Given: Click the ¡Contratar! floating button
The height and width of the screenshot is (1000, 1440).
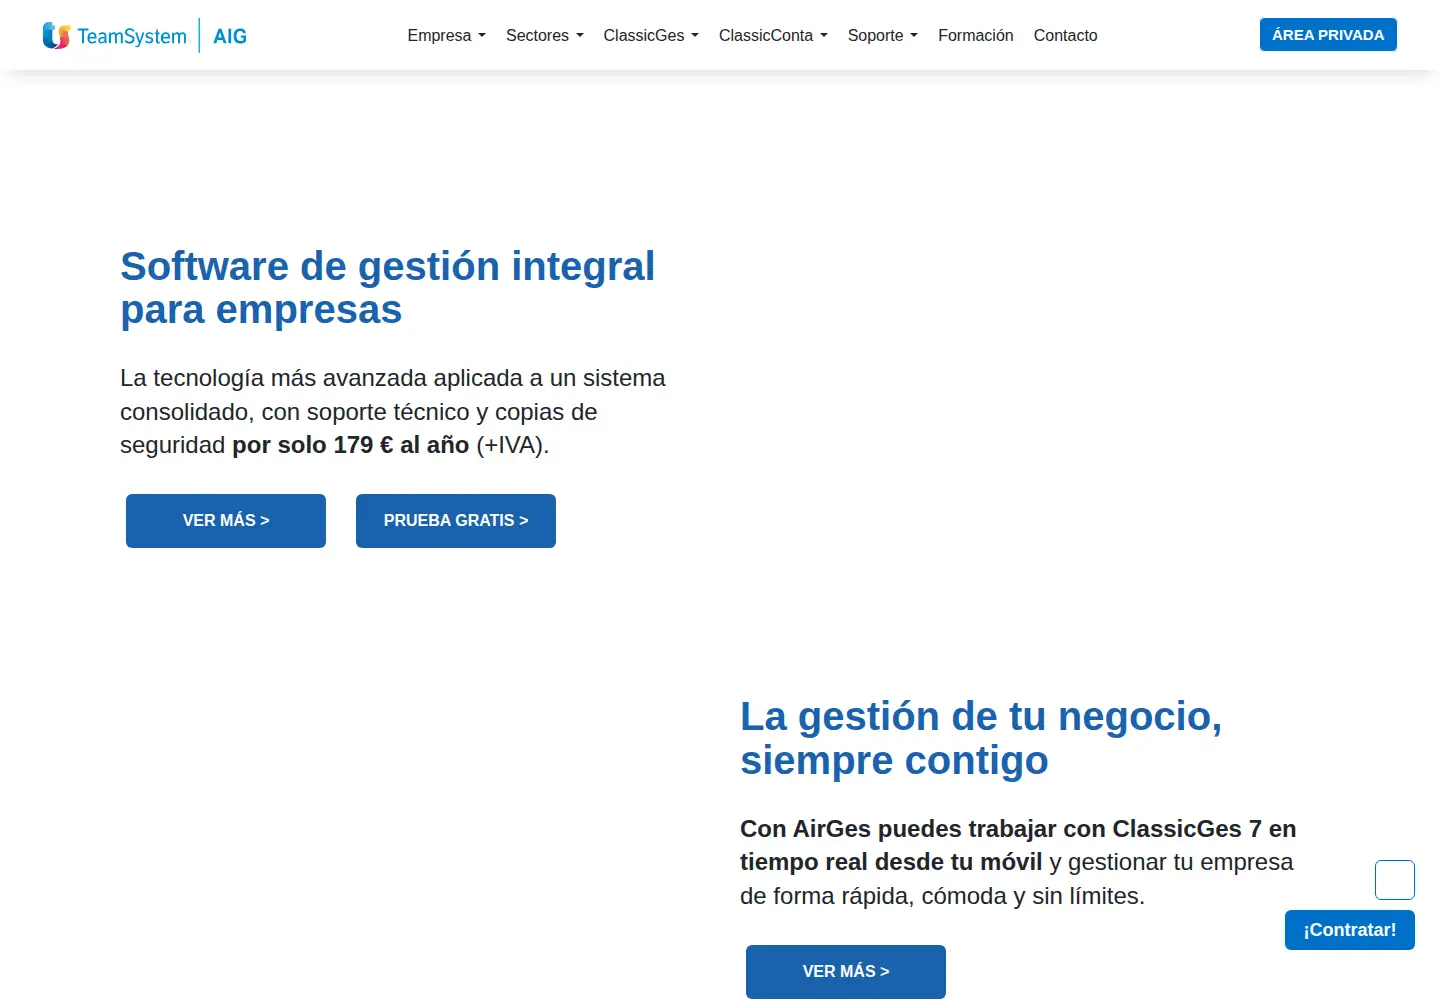Looking at the screenshot, I should point(1350,930).
